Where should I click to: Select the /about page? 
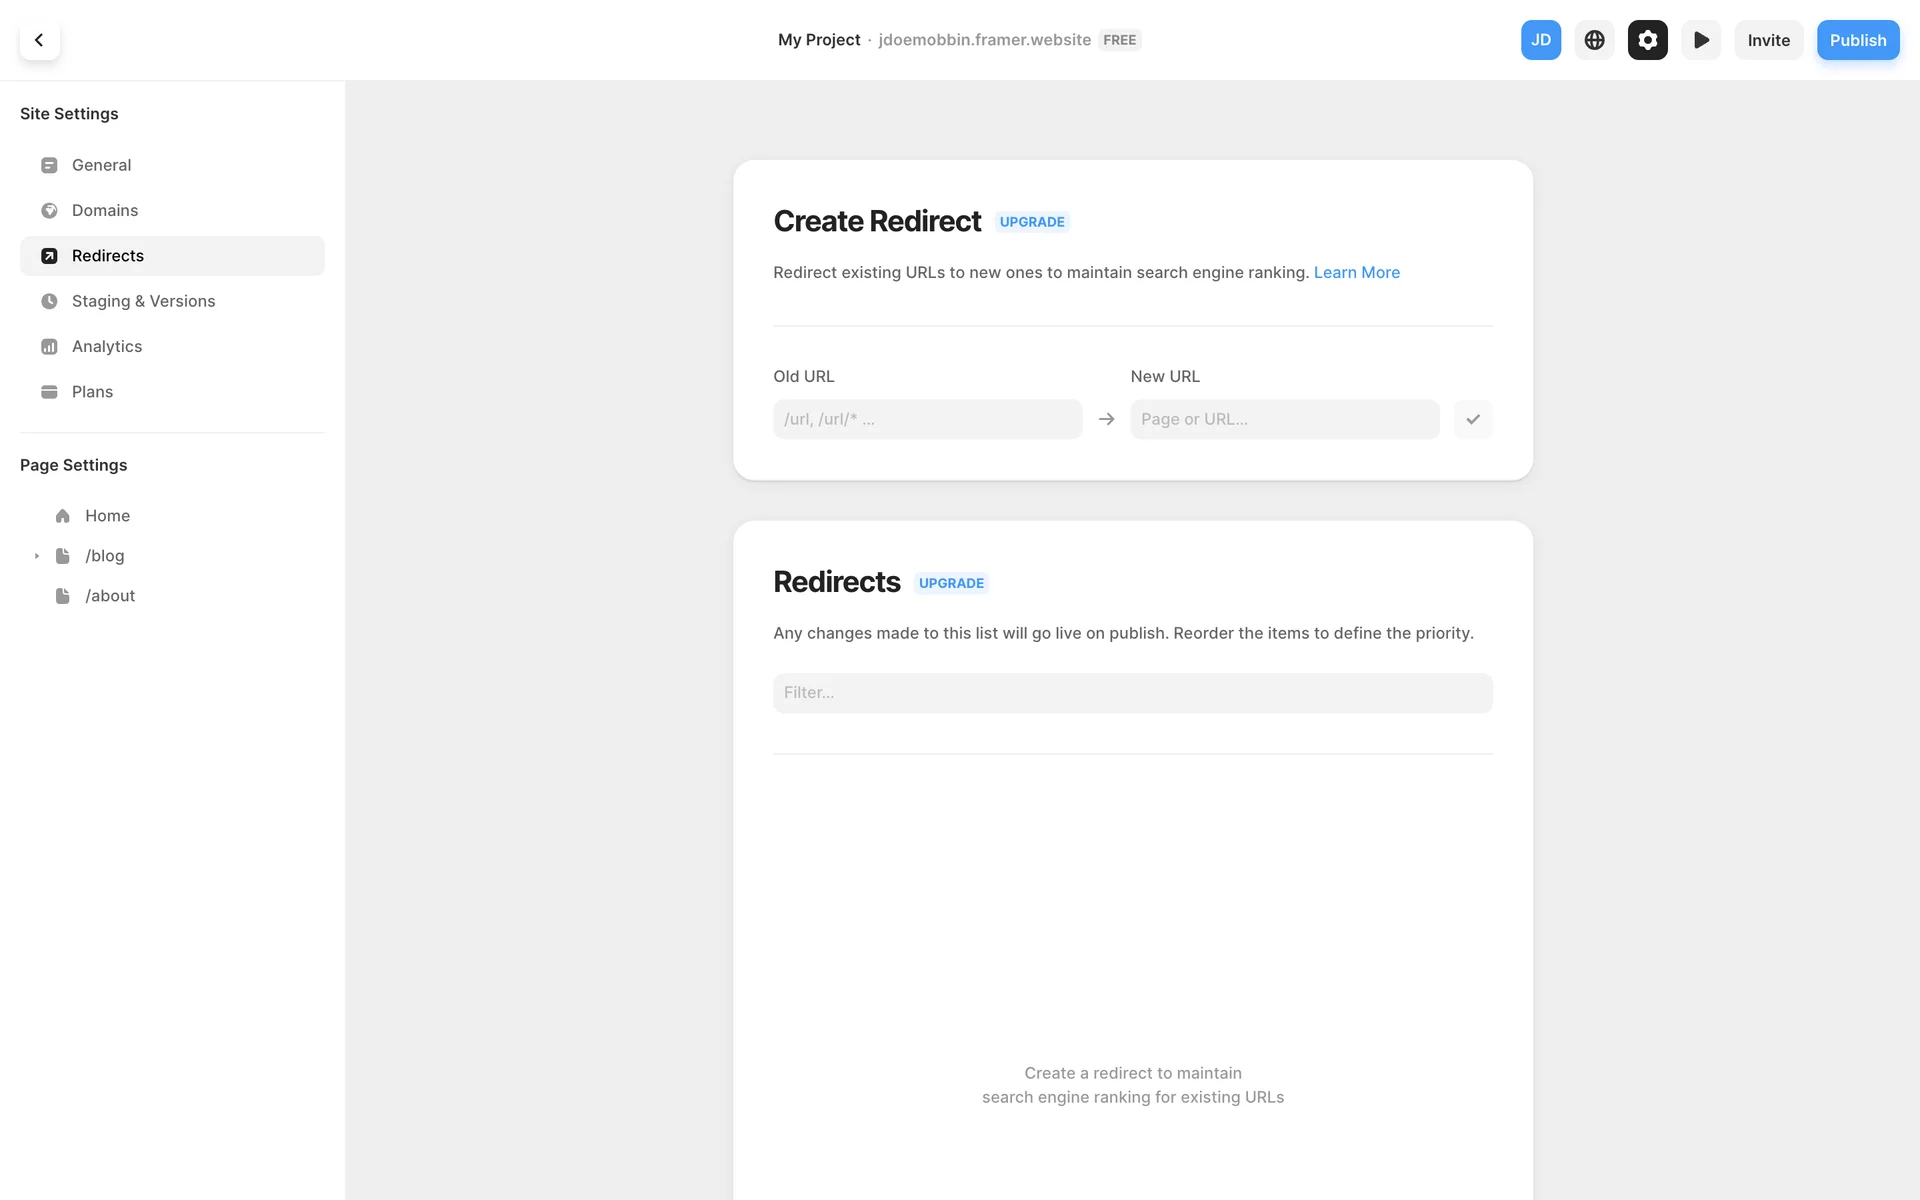[110, 596]
